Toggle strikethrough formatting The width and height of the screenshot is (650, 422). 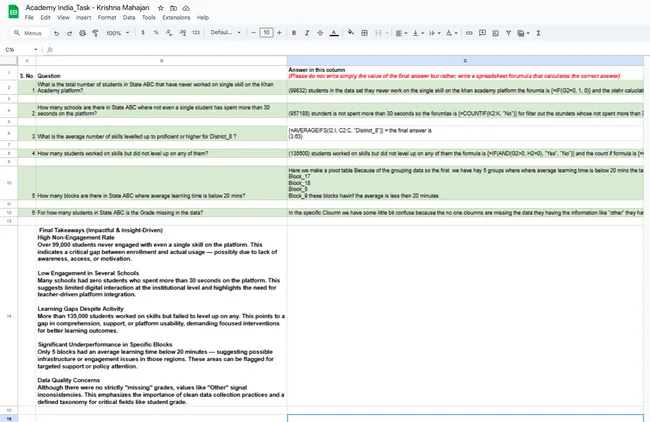pyautogui.click(x=320, y=33)
